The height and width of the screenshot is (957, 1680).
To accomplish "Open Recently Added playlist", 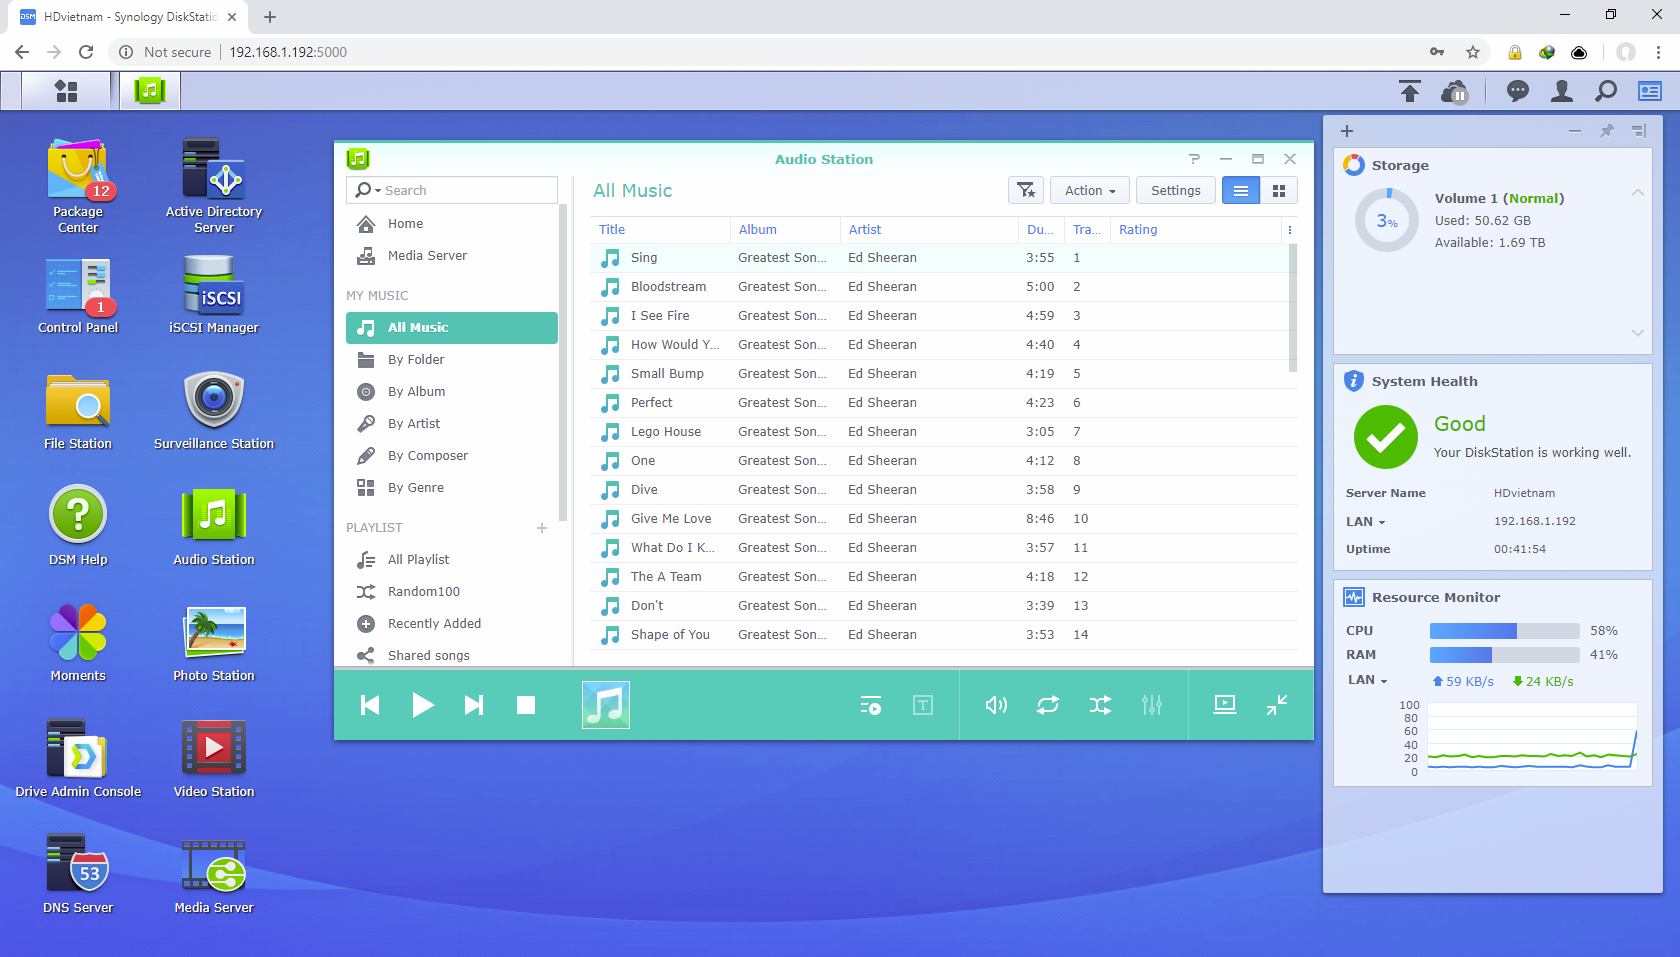I will click(452, 624).
